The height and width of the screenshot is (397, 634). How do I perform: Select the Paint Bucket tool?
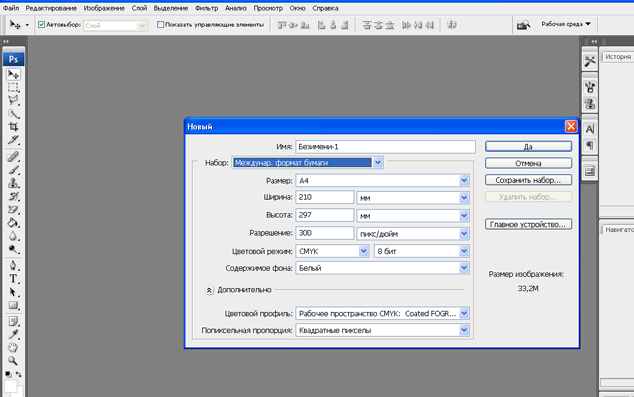13,223
